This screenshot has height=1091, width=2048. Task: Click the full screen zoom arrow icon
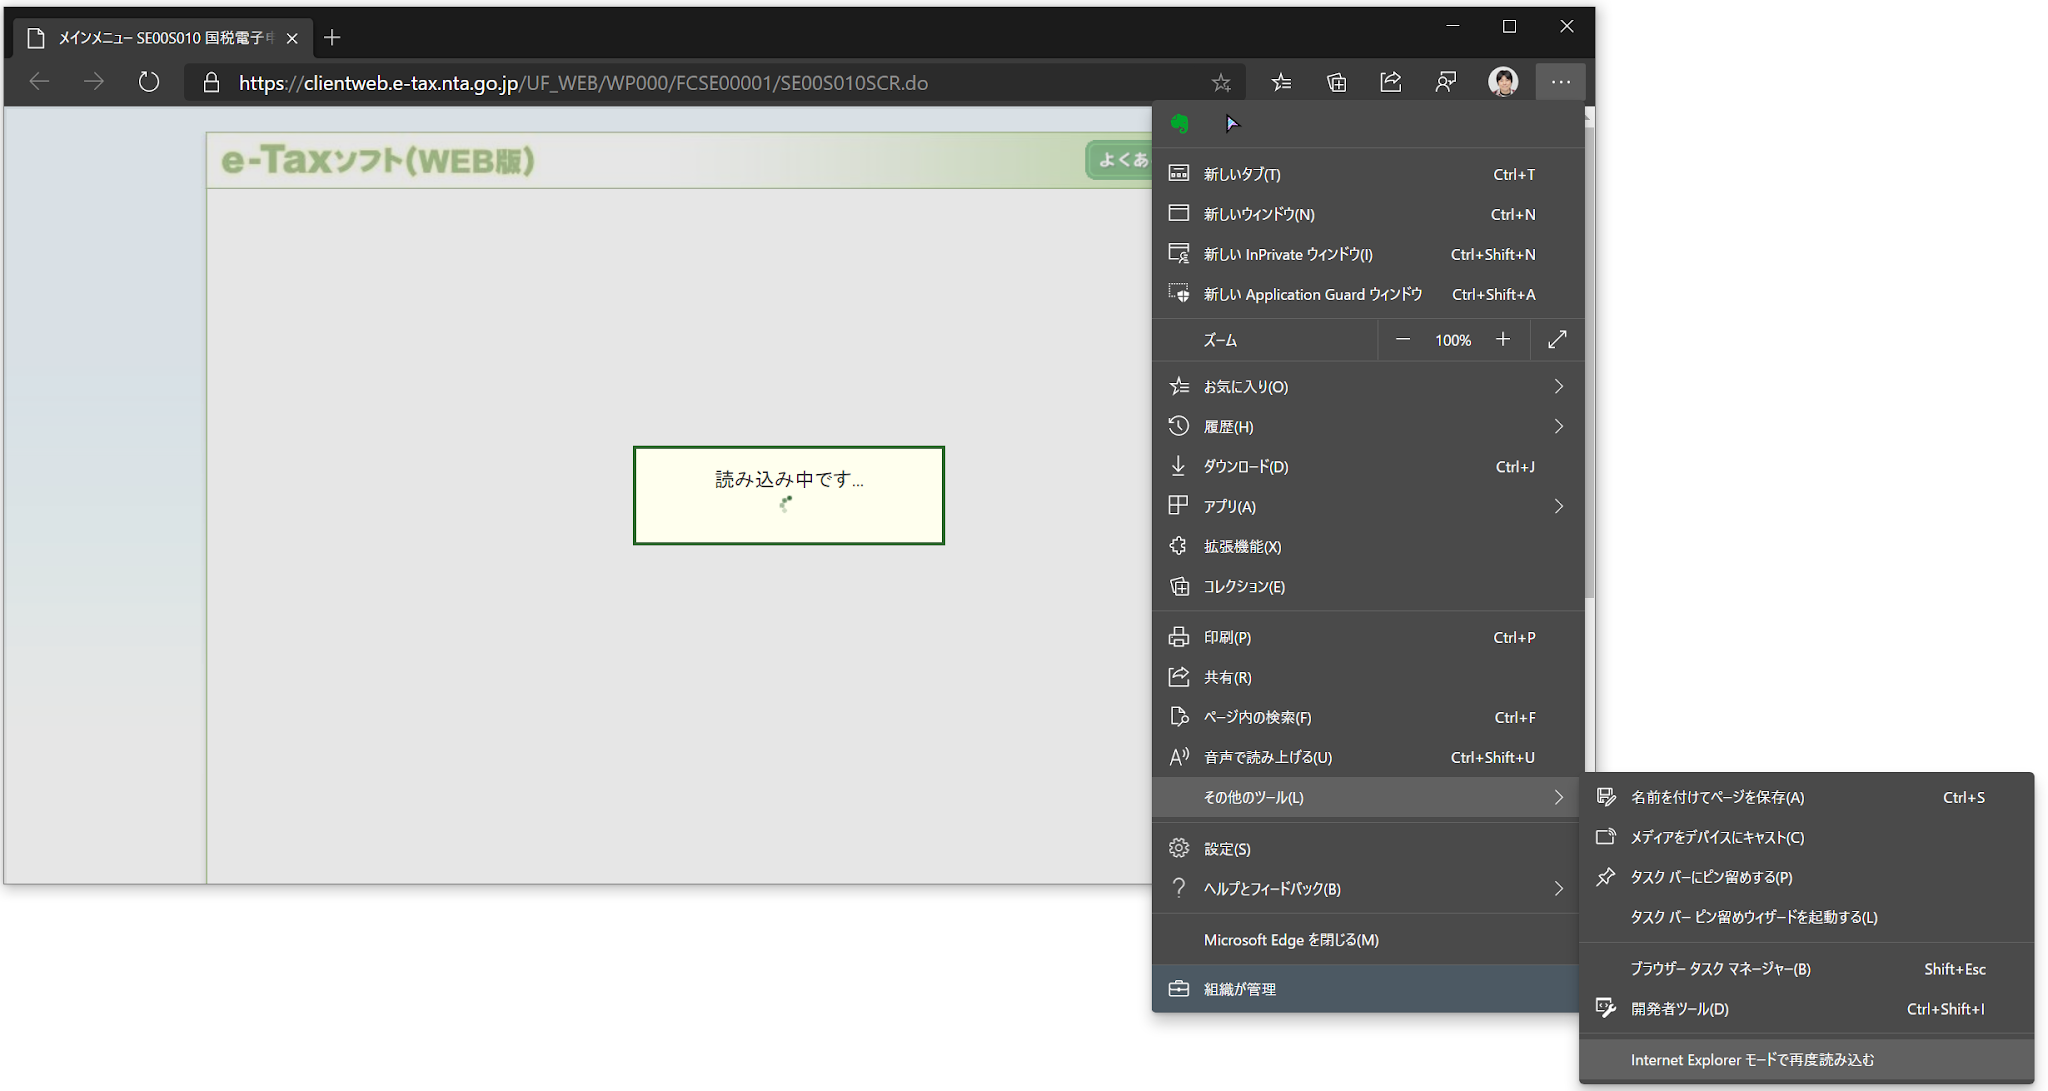point(1556,340)
